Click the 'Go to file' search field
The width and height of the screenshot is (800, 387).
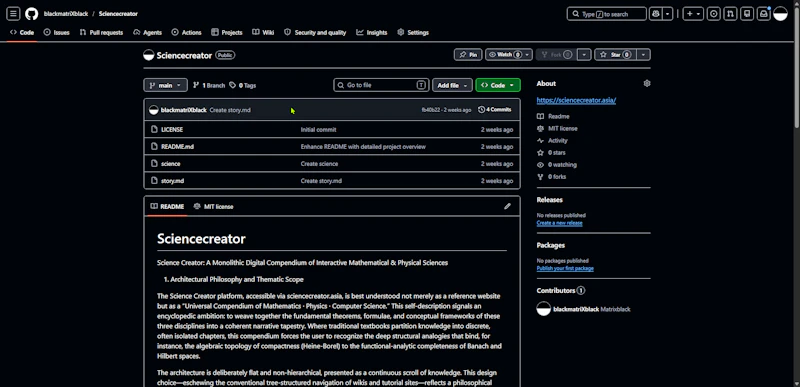point(381,85)
